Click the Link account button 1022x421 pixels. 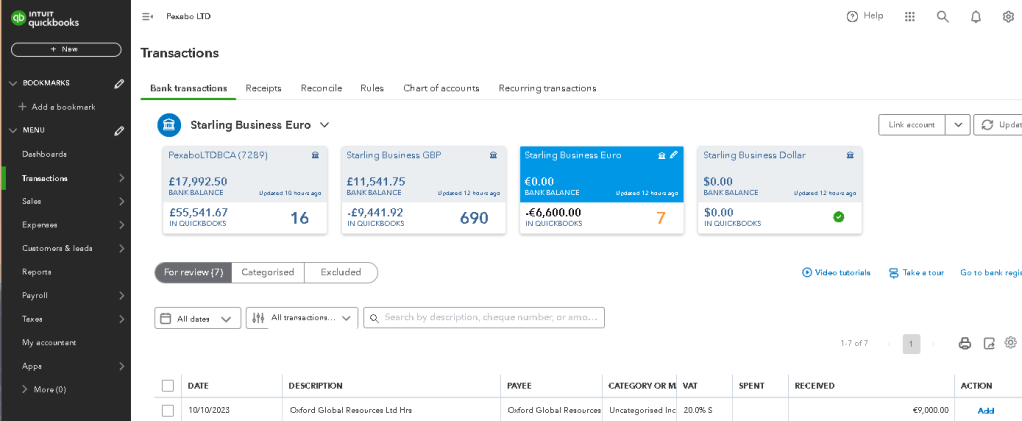click(912, 124)
